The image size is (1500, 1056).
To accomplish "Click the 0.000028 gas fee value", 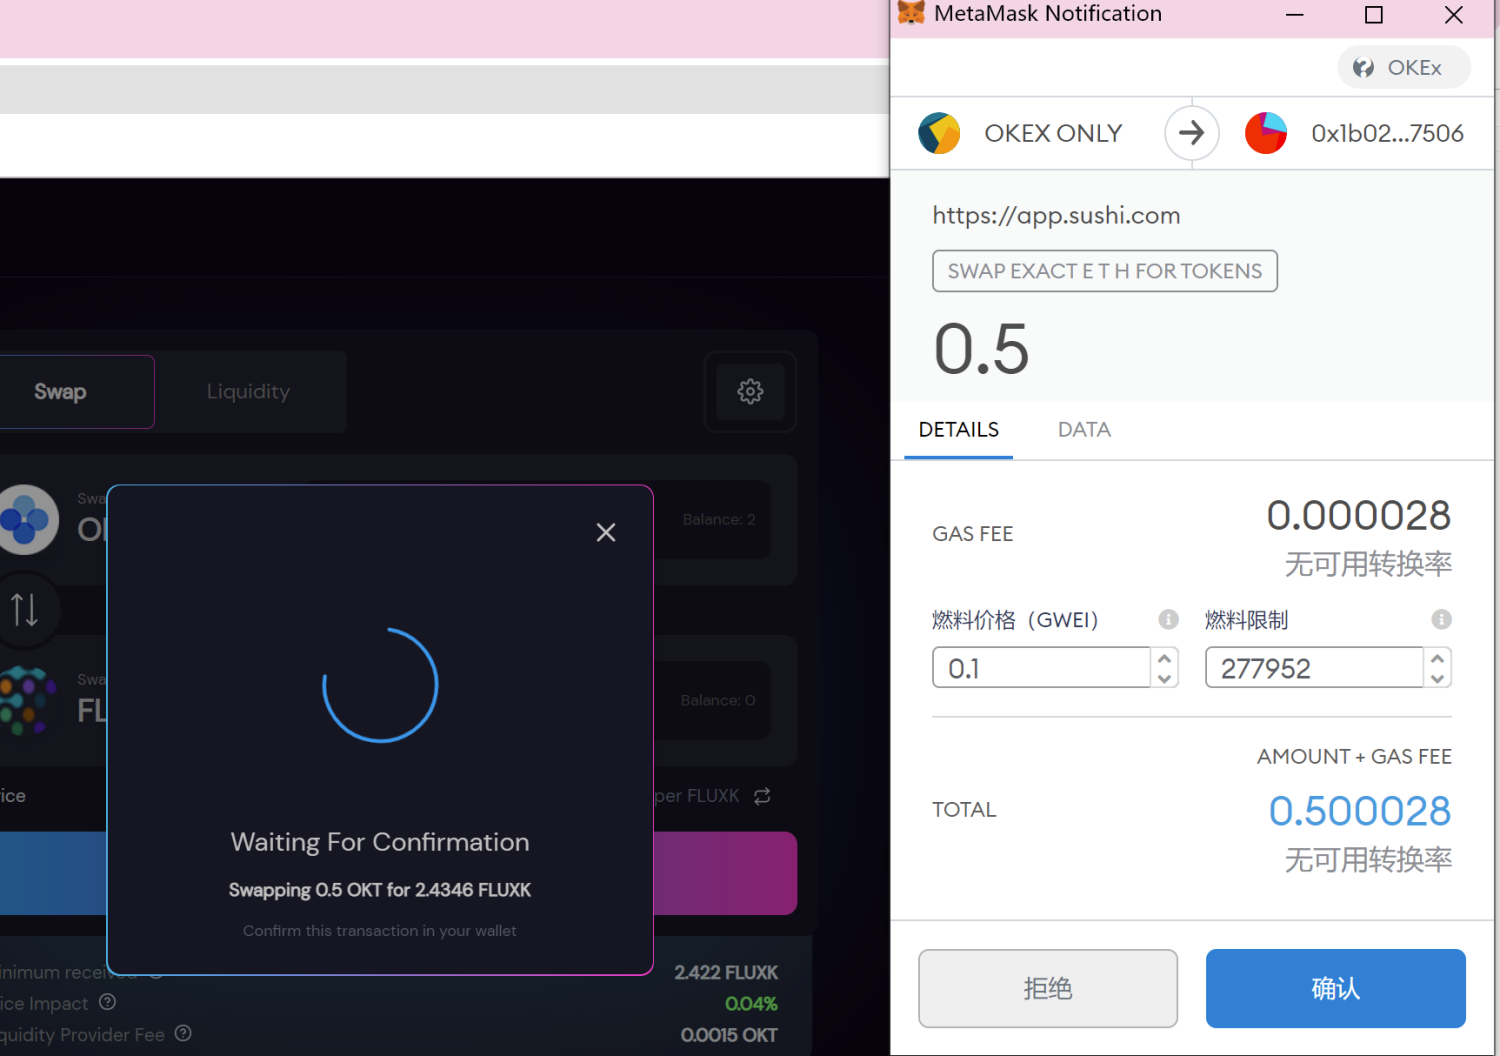I will click(1359, 515).
